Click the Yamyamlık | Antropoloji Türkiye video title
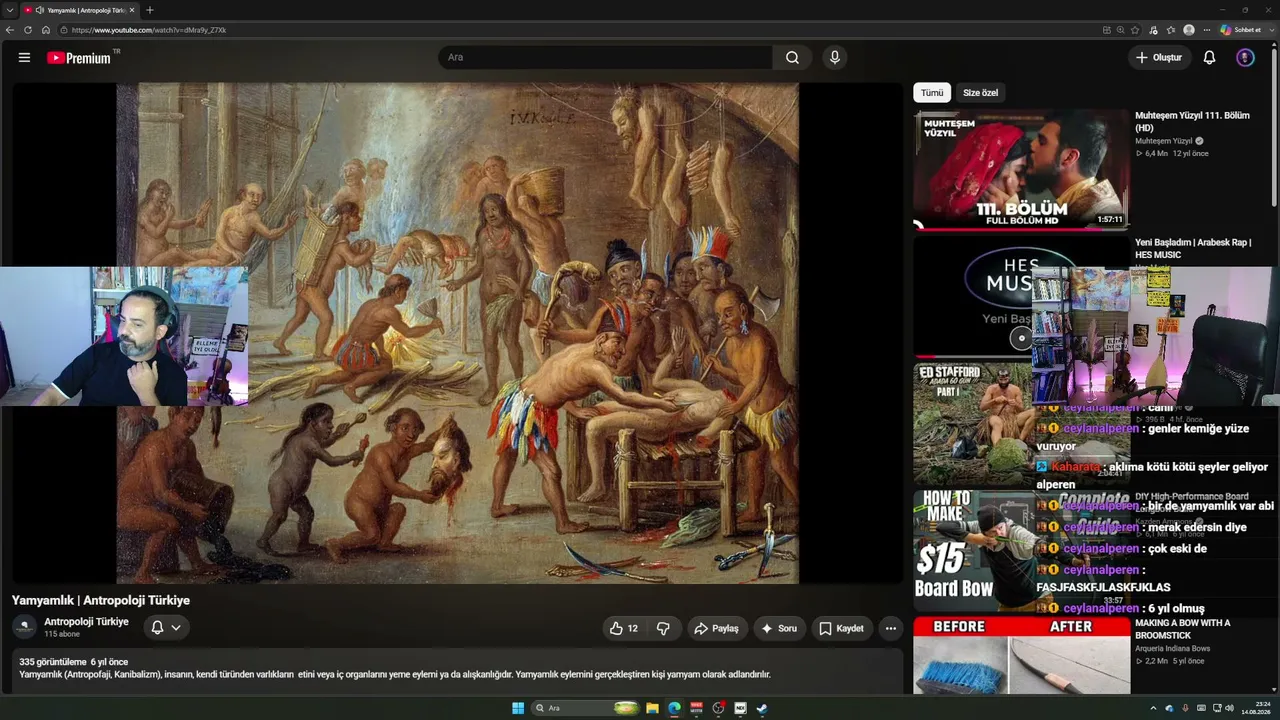This screenshot has height=720, width=1280. 101,600
